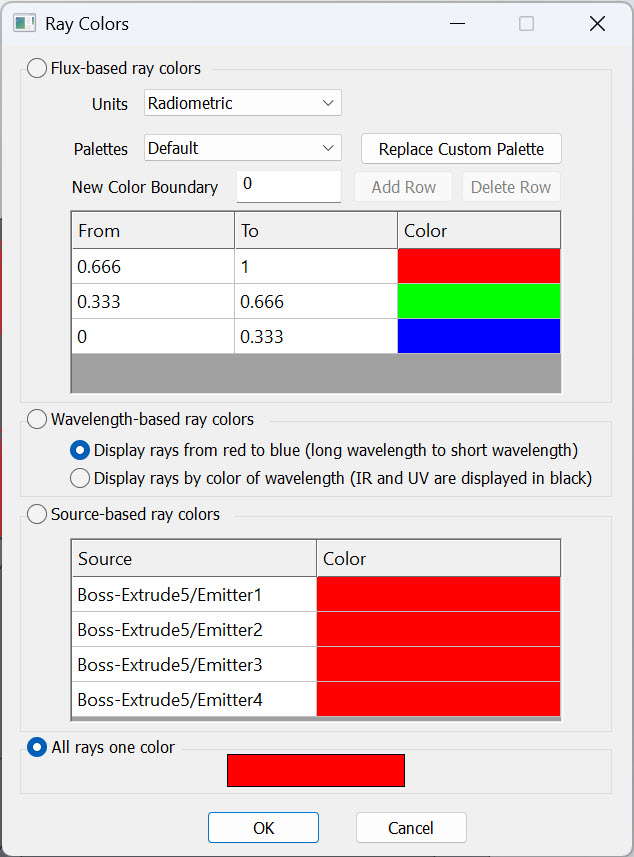Open the All rays one color swatch

(x=315, y=770)
